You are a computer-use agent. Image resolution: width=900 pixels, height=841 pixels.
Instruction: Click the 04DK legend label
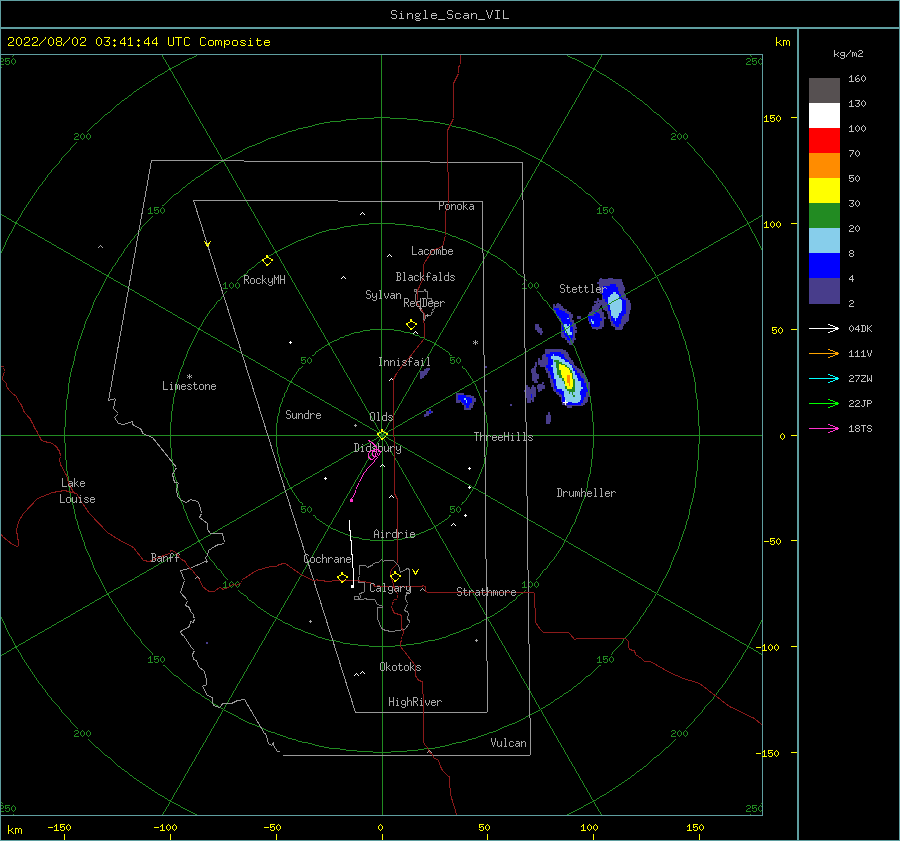pyautogui.click(x=860, y=328)
